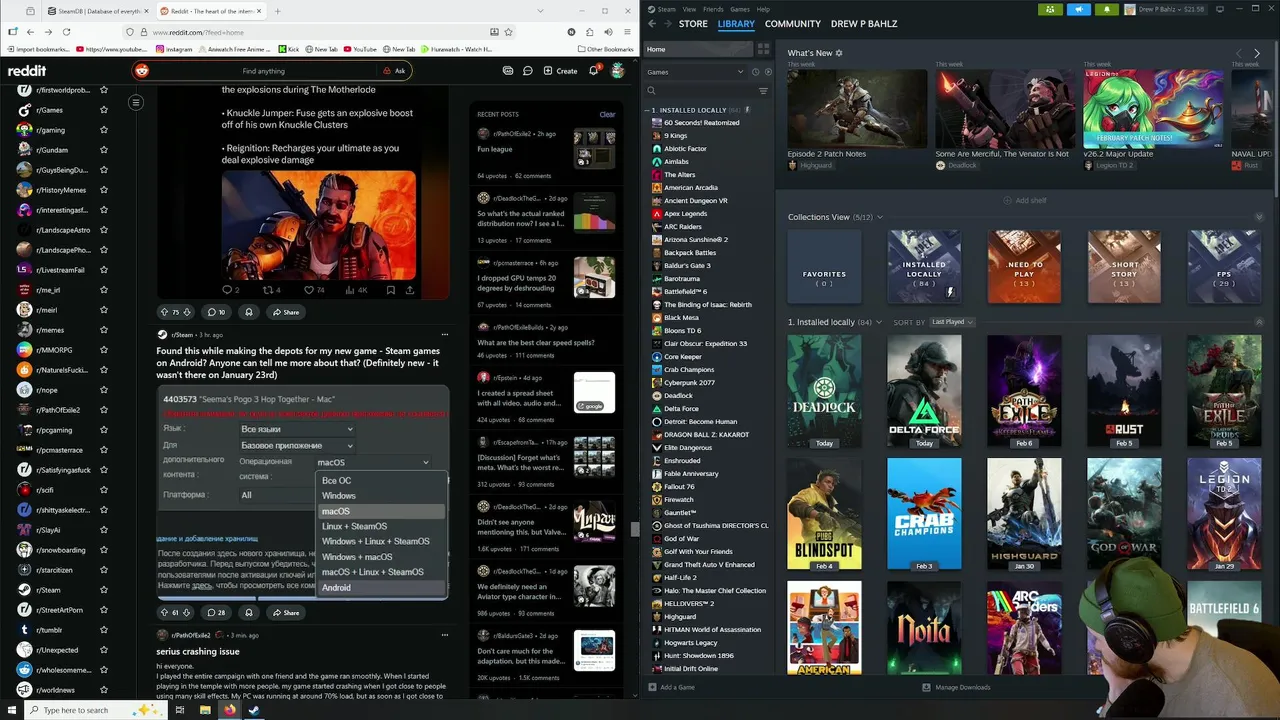This screenshot has width=1280, height=720.
Task: Next What's New items arrow
Action: tap(1257, 53)
